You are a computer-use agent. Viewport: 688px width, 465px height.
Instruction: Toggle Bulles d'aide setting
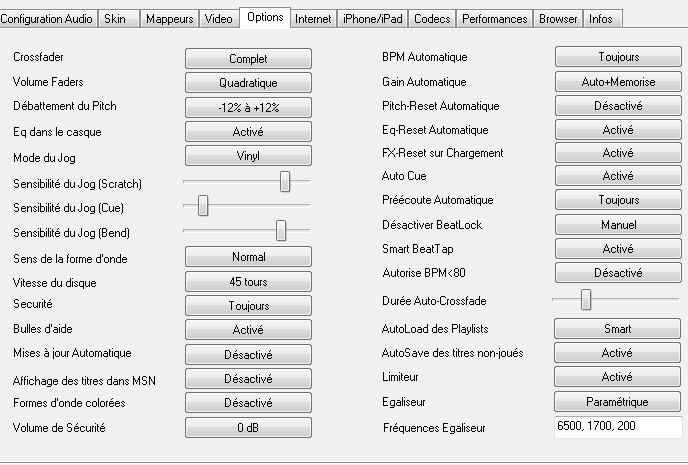pyautogui.click(x=248, y=330)
